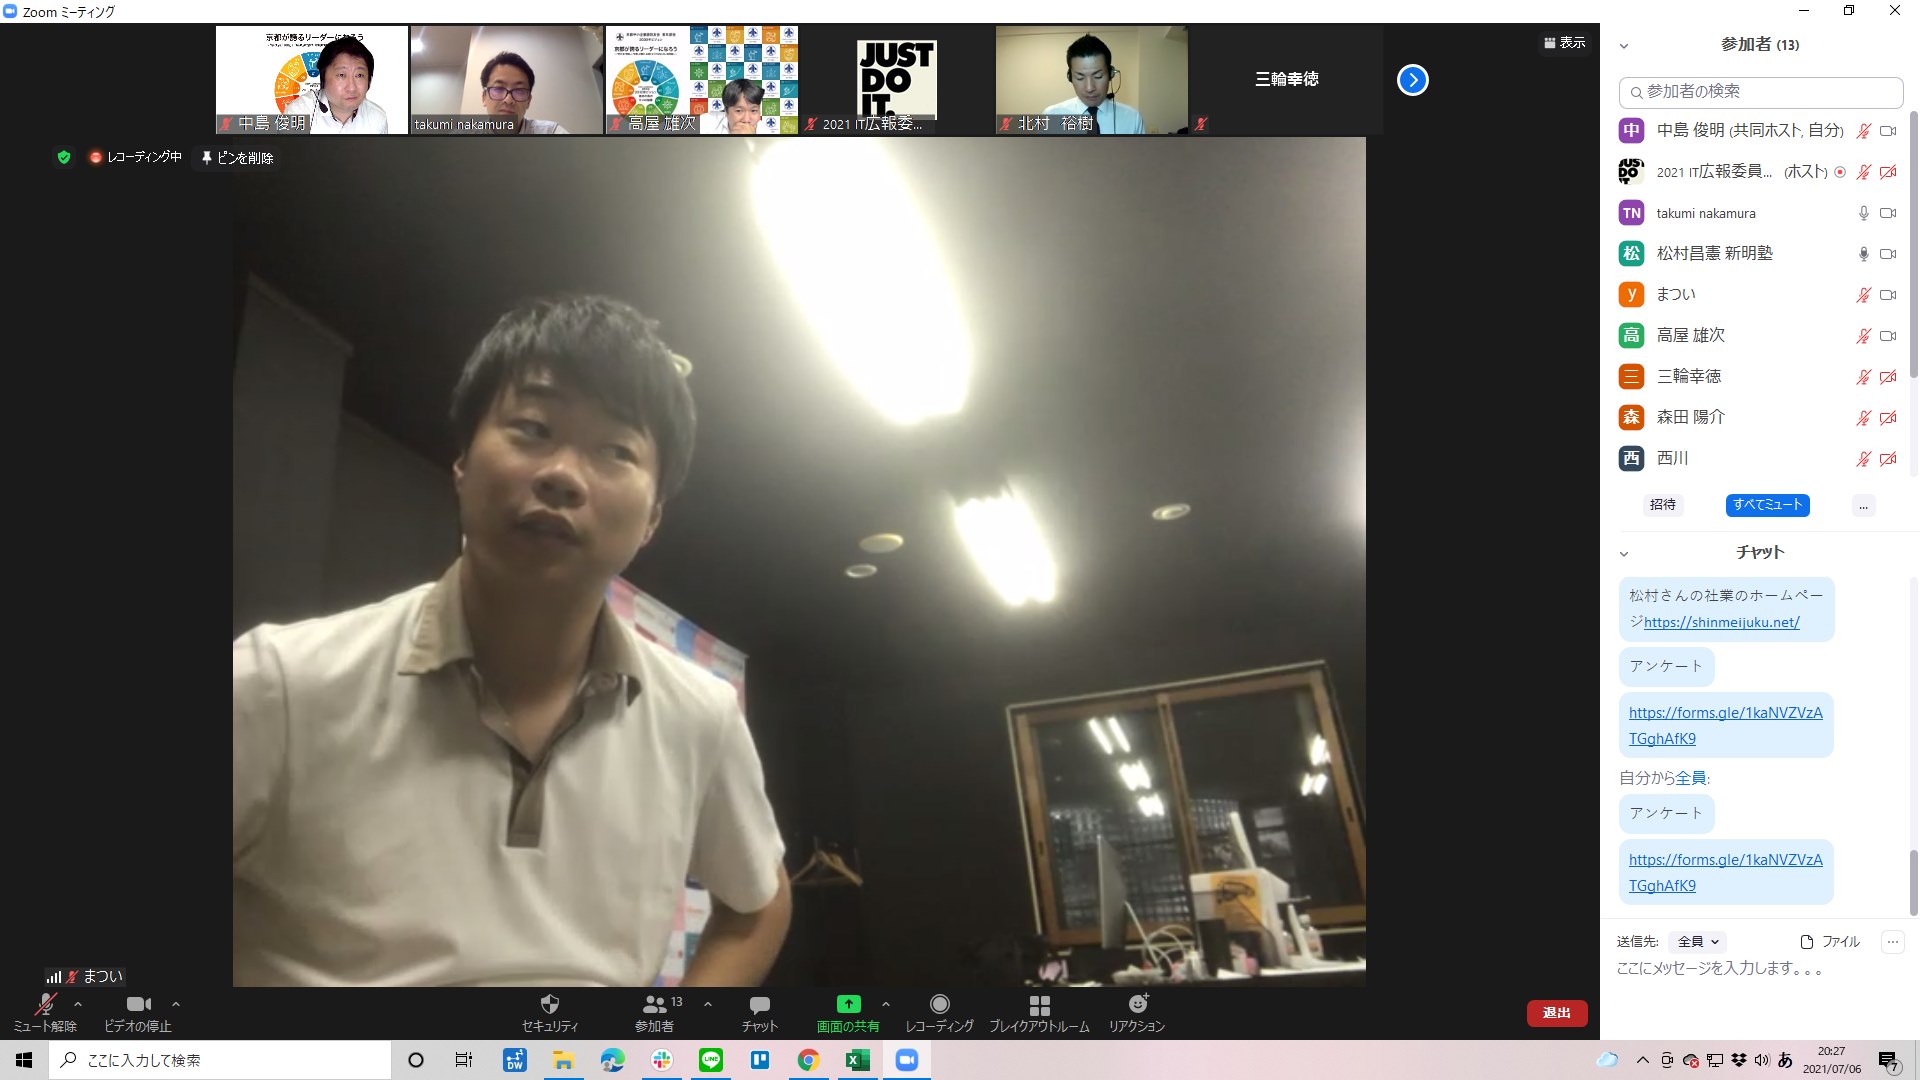
Task: Open Windows Start menu
Action: (24, 1060)
